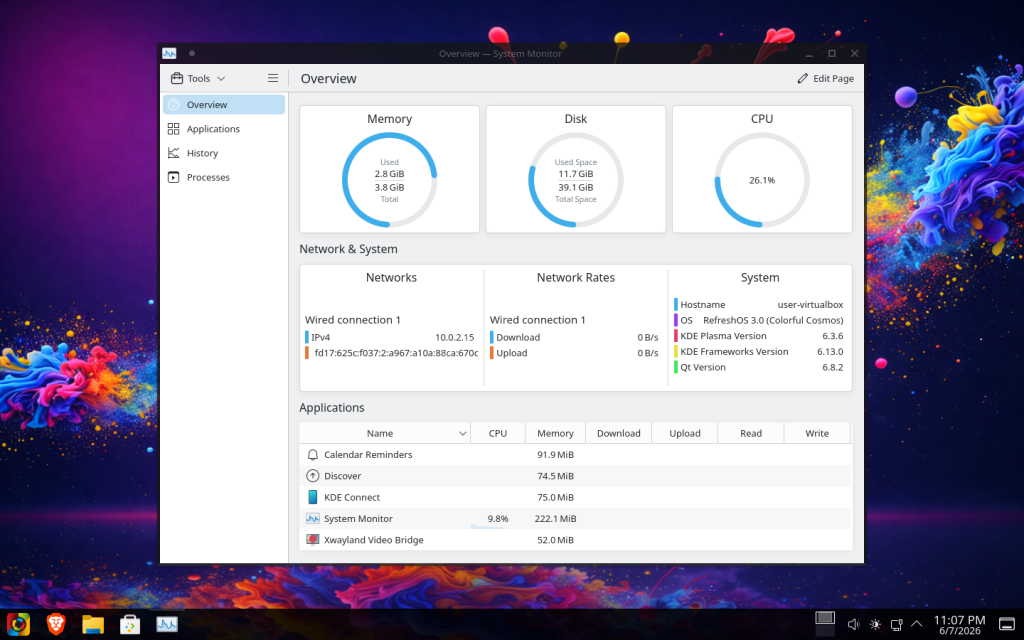Click the Applications grid icon in sidebar
The image size is (1024, 640).
pyautogui.click(x=173, y=129)
